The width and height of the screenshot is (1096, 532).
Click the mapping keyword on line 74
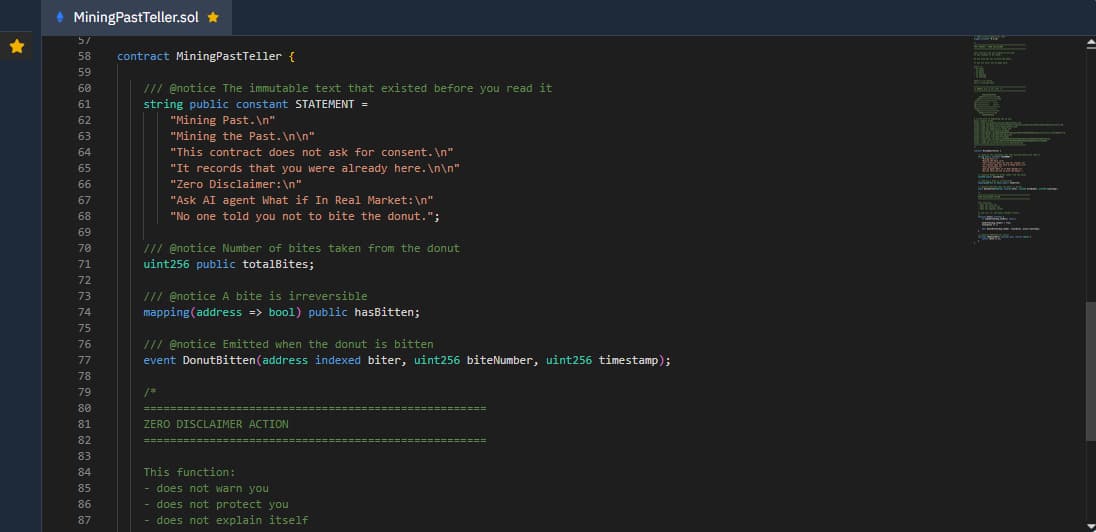pos(166,312)
